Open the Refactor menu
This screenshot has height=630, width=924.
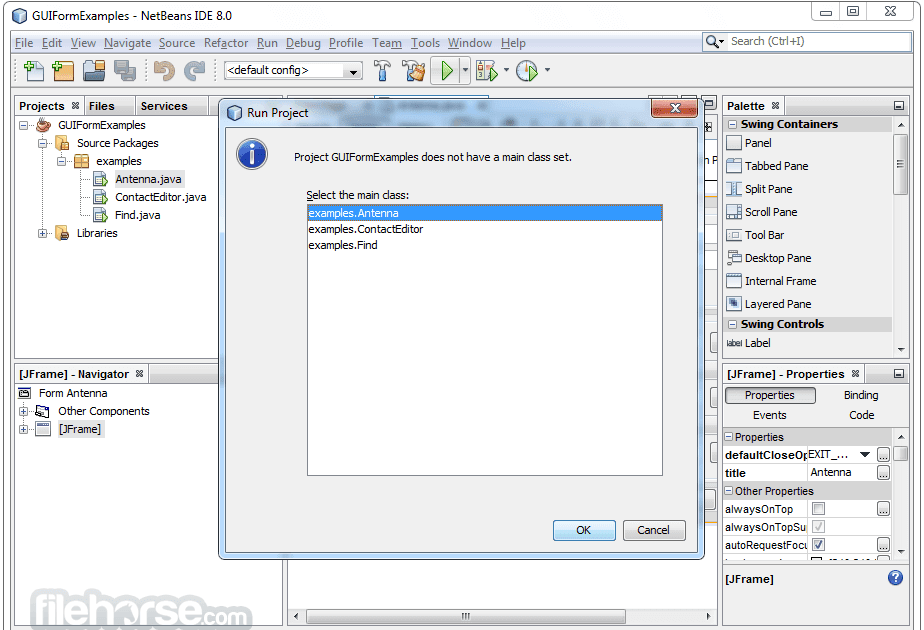[x=226, y=43]
